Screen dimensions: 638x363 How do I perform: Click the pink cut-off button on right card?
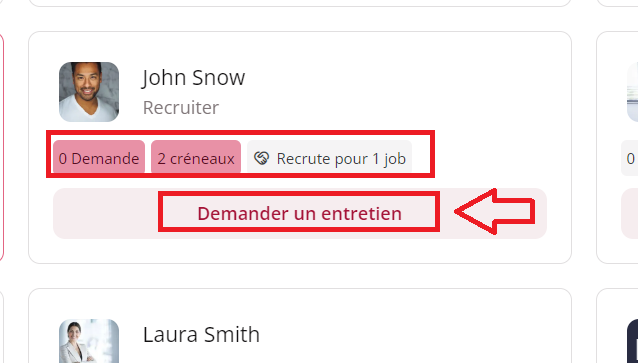(x=630, y=213)
